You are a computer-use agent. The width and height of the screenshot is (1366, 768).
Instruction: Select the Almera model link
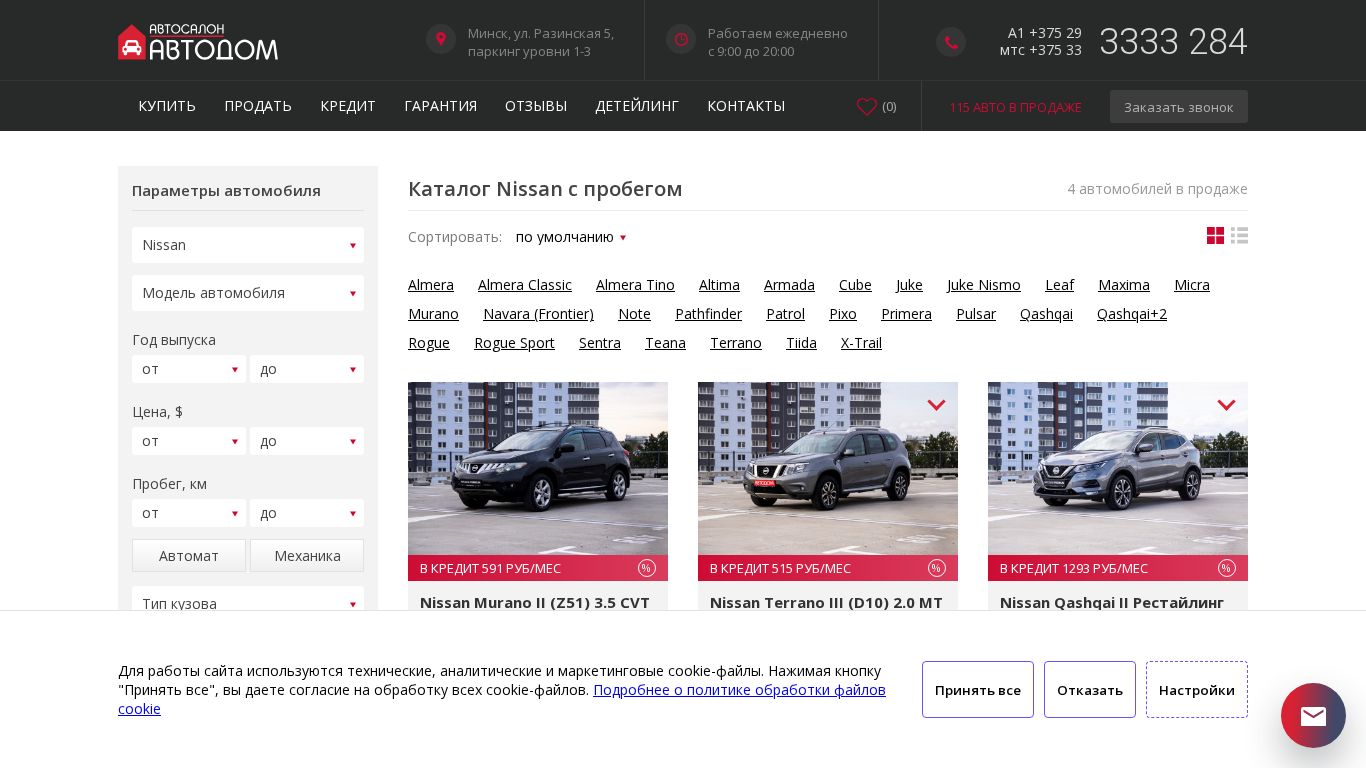431,285
